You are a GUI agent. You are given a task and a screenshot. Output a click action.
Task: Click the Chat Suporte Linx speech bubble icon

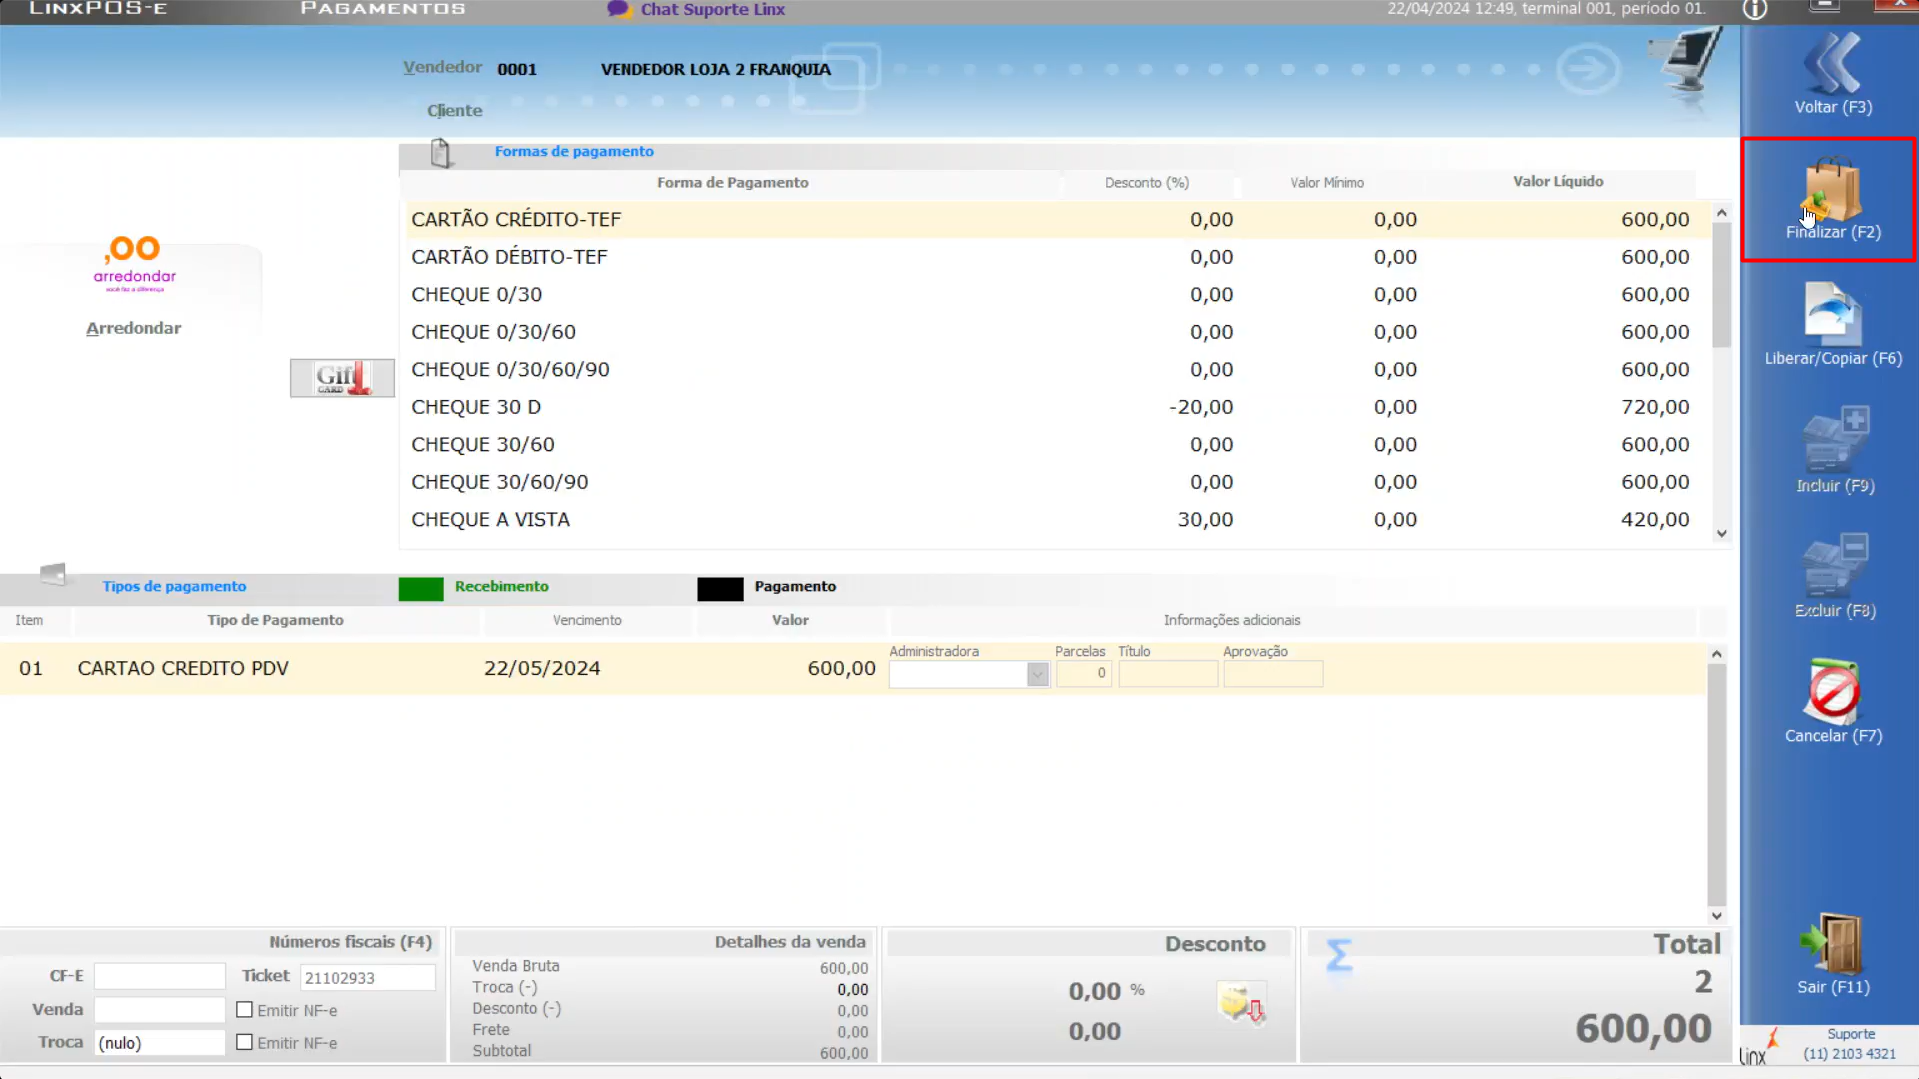619,9
